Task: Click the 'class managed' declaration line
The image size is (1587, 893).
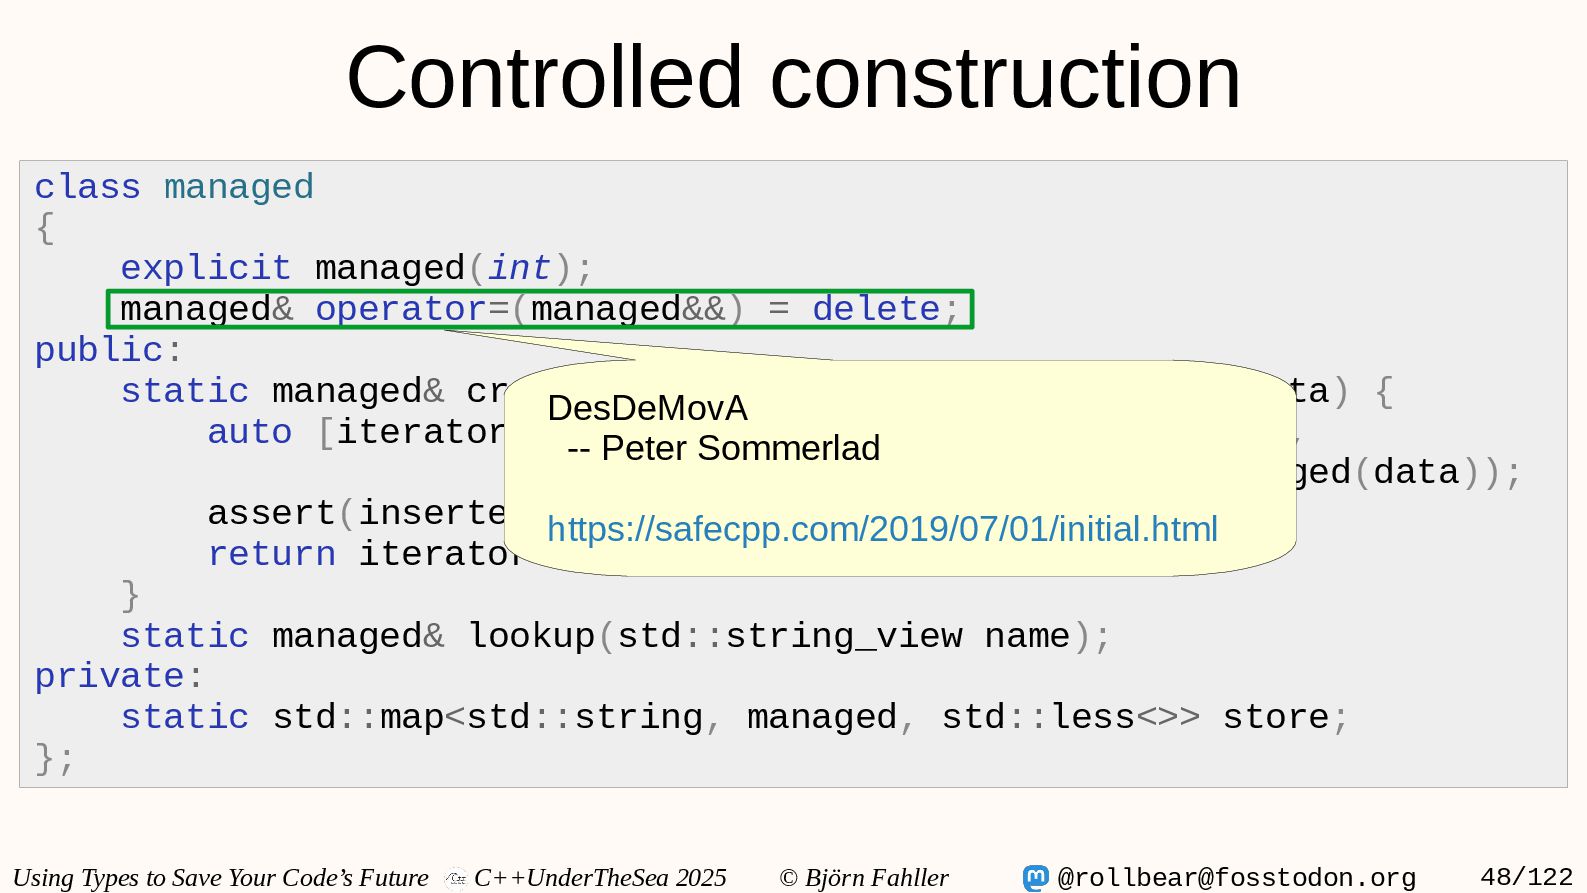Action: point(174,187)
